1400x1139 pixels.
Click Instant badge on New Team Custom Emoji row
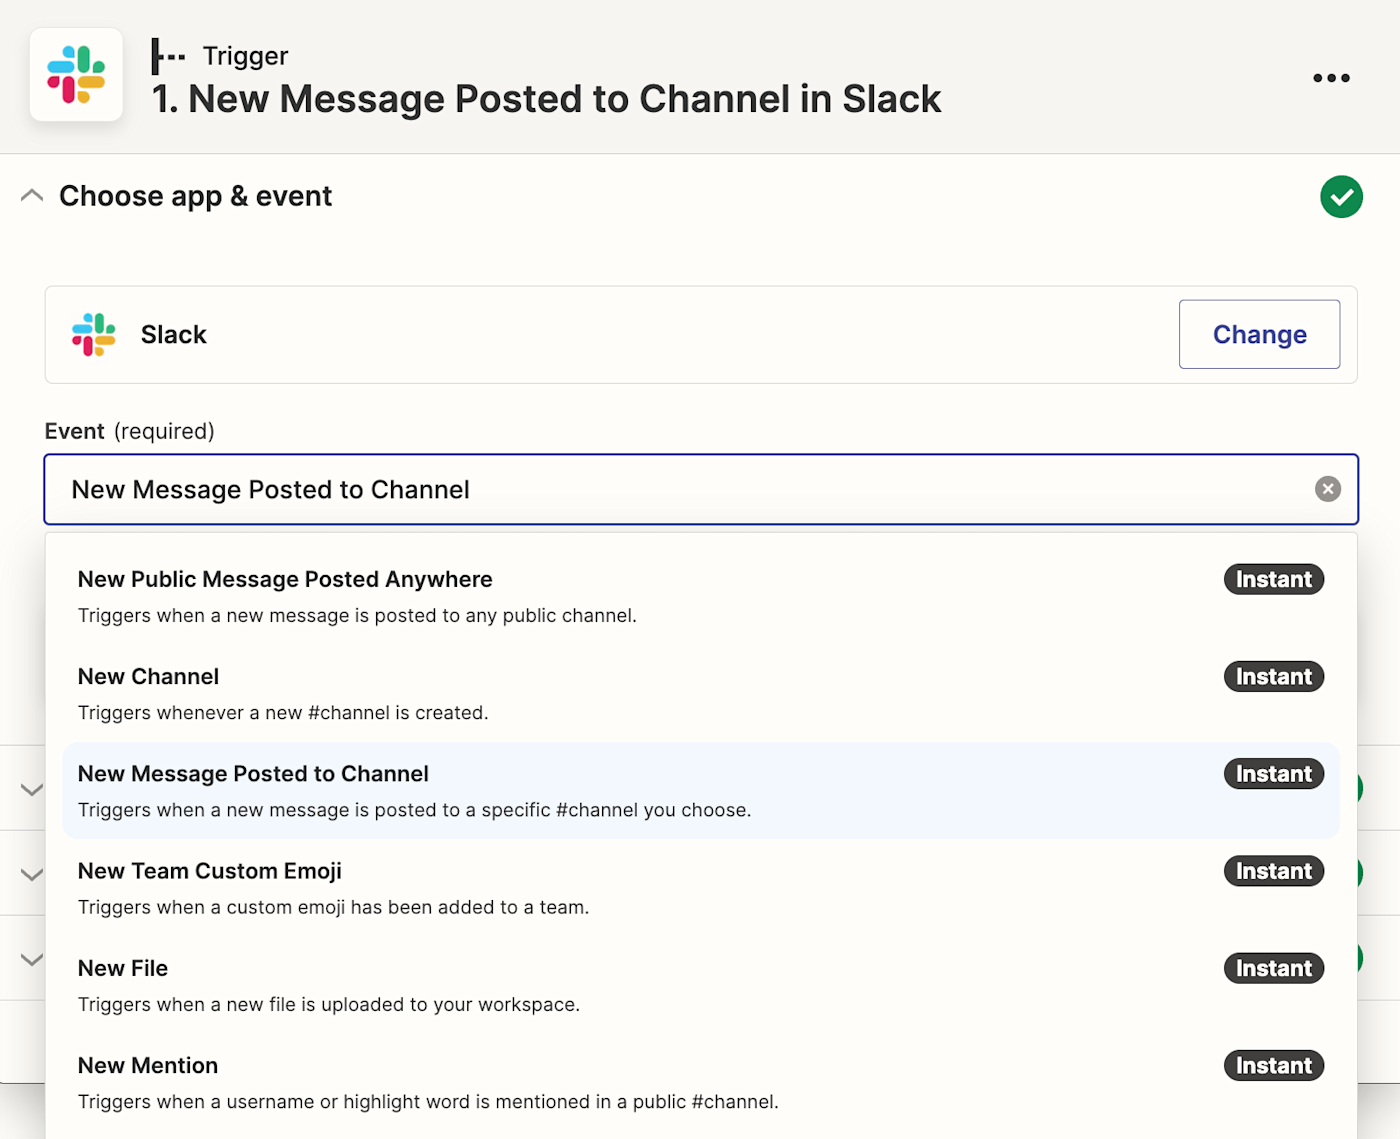tap(1274, 871)
